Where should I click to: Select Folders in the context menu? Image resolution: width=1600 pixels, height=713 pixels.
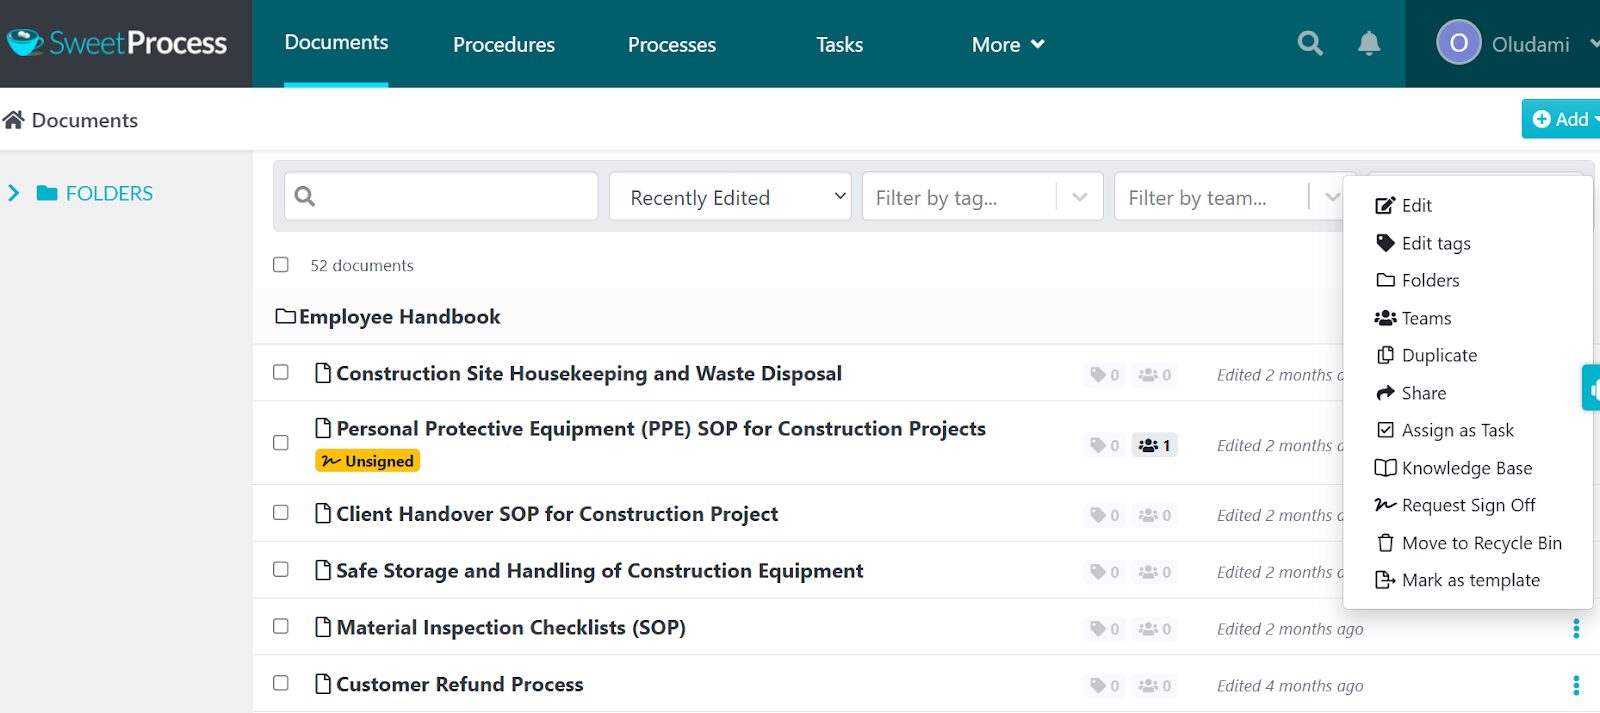1418,280
